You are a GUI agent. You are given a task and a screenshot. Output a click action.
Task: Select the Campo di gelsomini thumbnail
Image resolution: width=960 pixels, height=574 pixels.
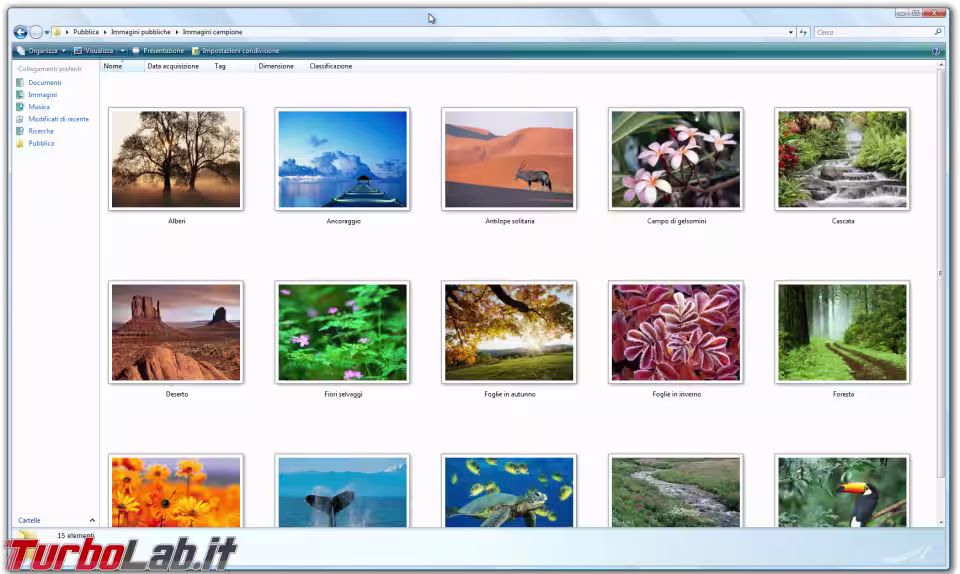[x=676, y=159]
